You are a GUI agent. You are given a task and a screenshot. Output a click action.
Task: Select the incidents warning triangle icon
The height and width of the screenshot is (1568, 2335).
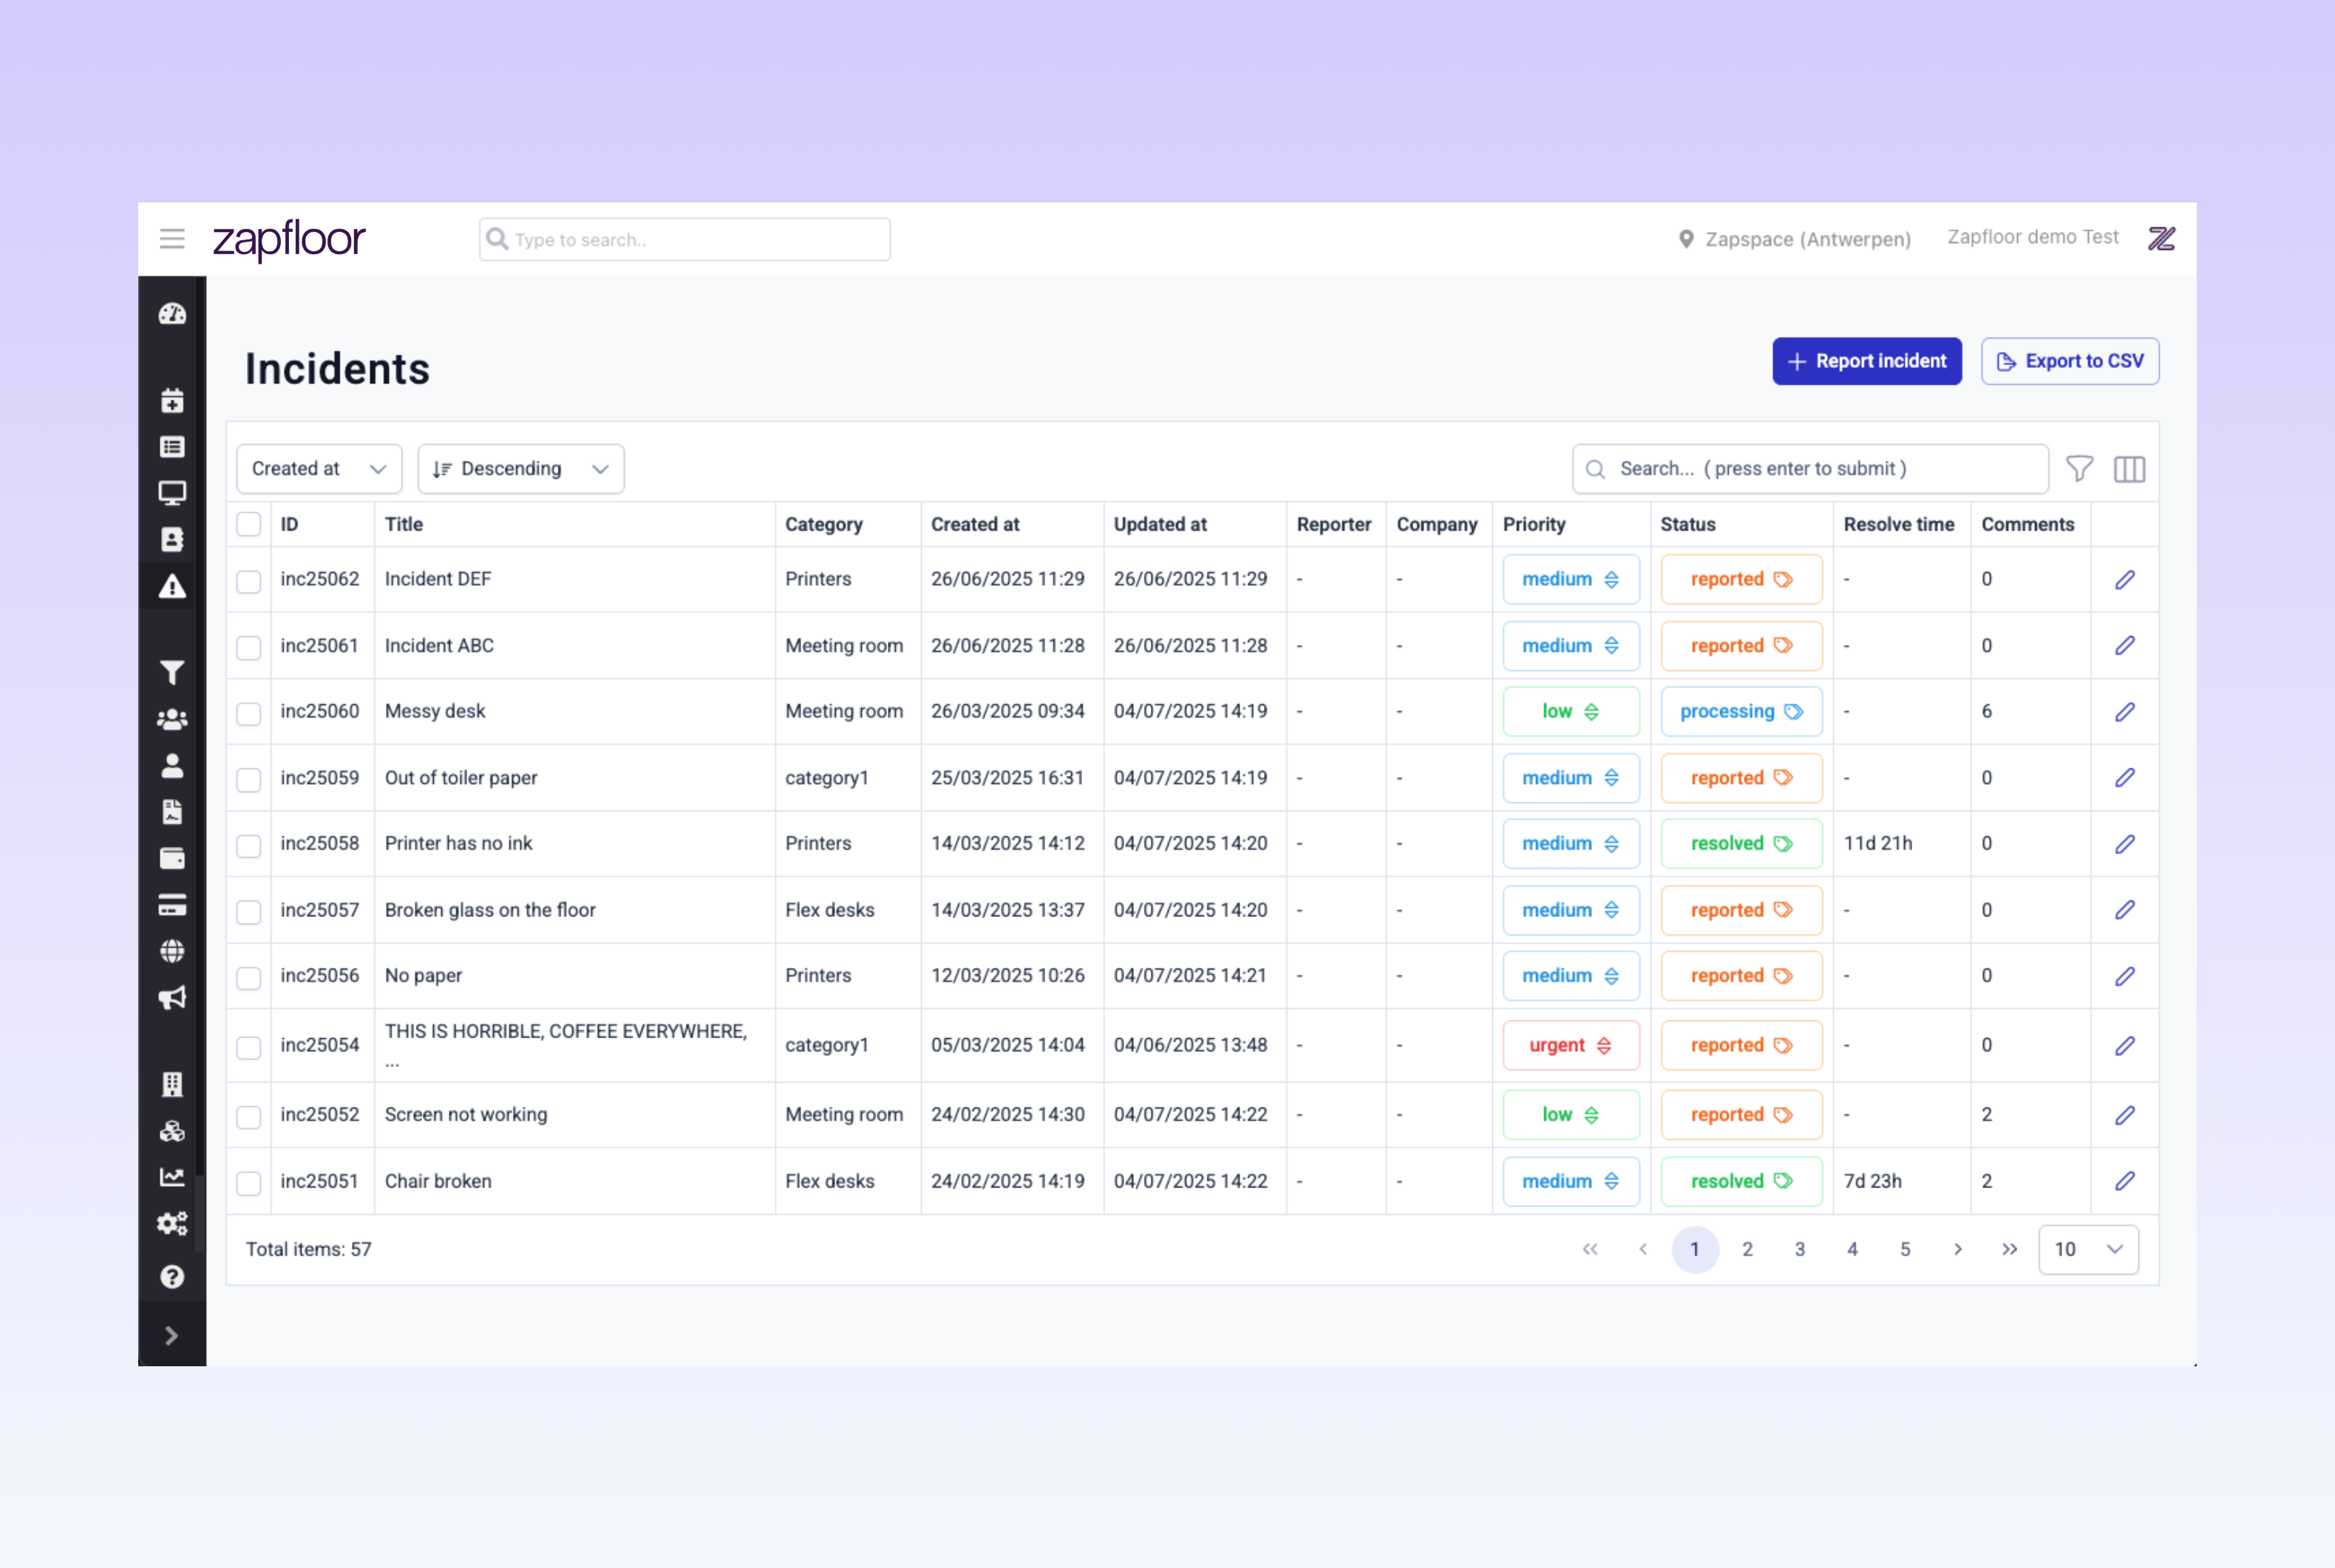172,586
